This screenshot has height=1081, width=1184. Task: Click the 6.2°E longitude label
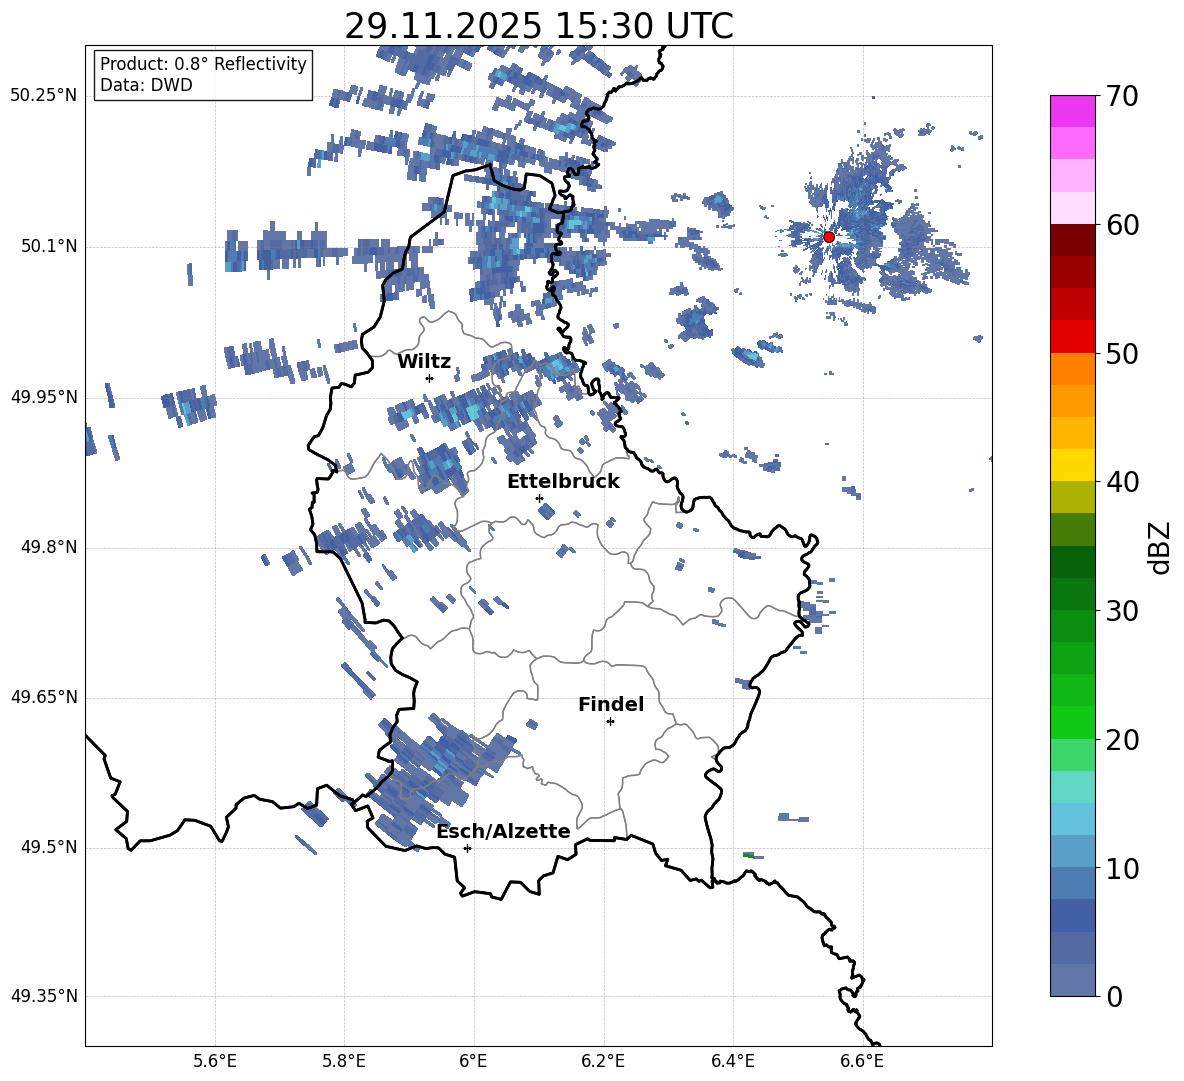pyautogui.click(x=603, y=1061)
